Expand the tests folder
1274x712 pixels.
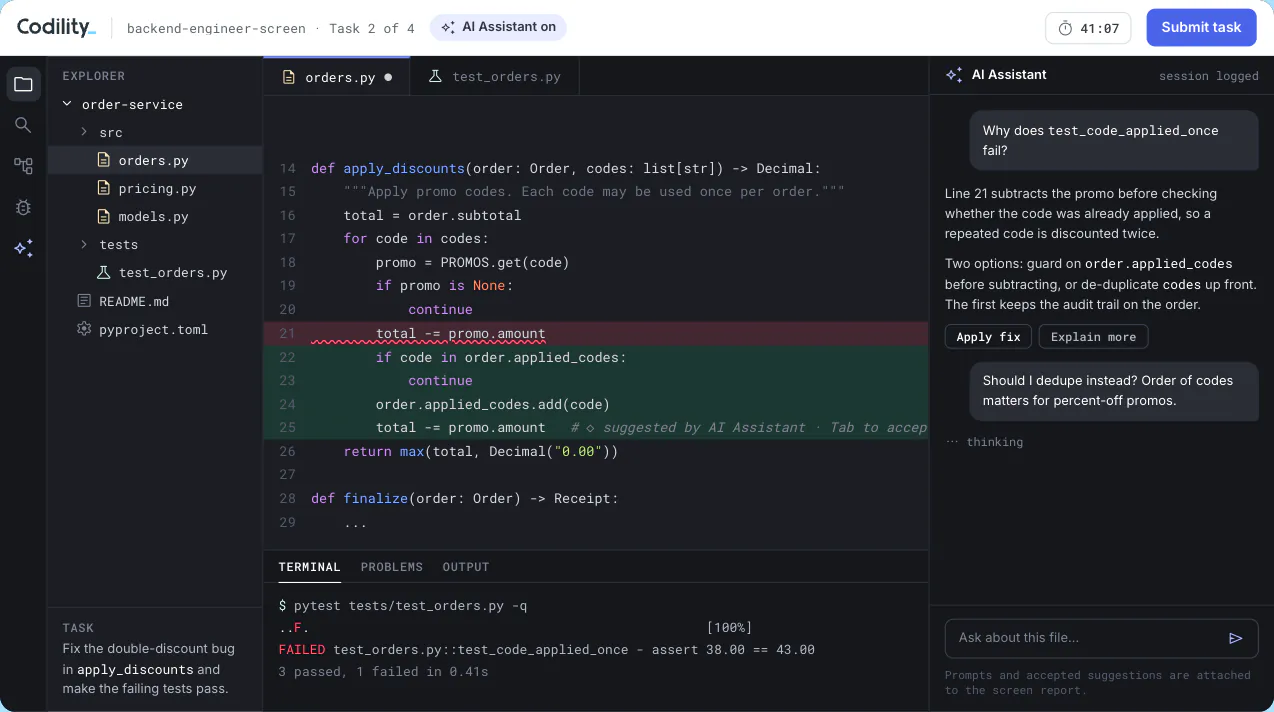(84, 244)
